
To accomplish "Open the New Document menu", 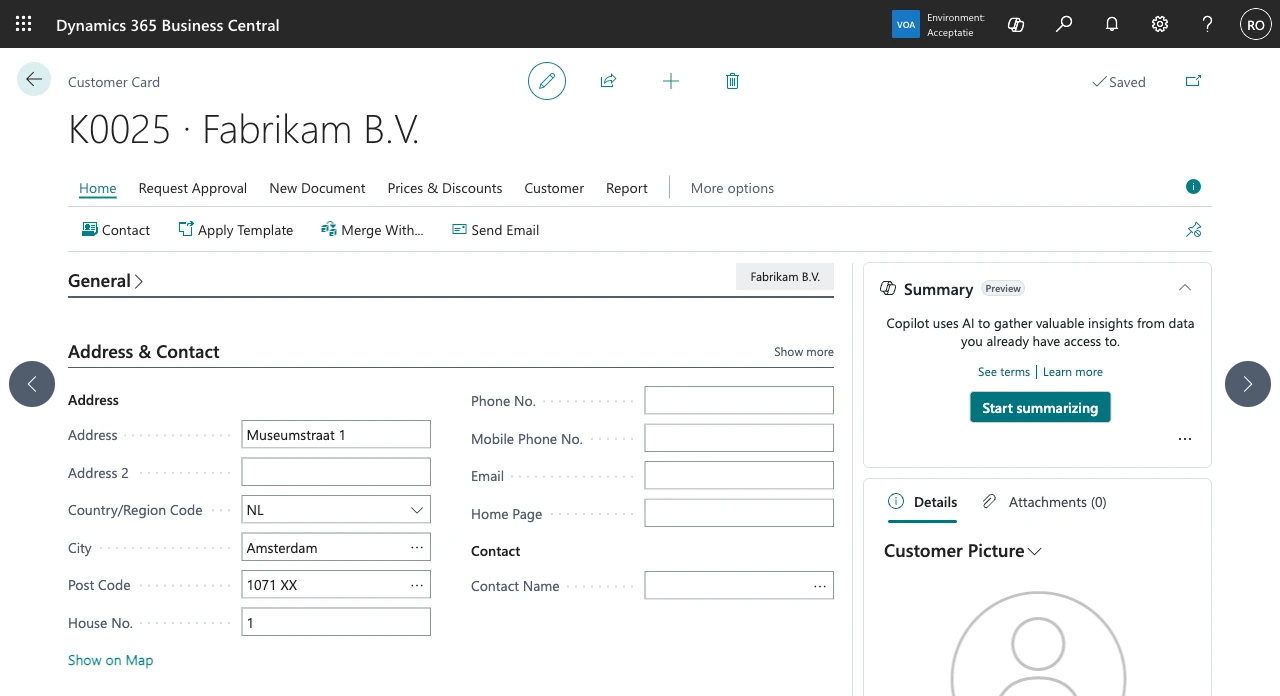I will click(317, 188).
